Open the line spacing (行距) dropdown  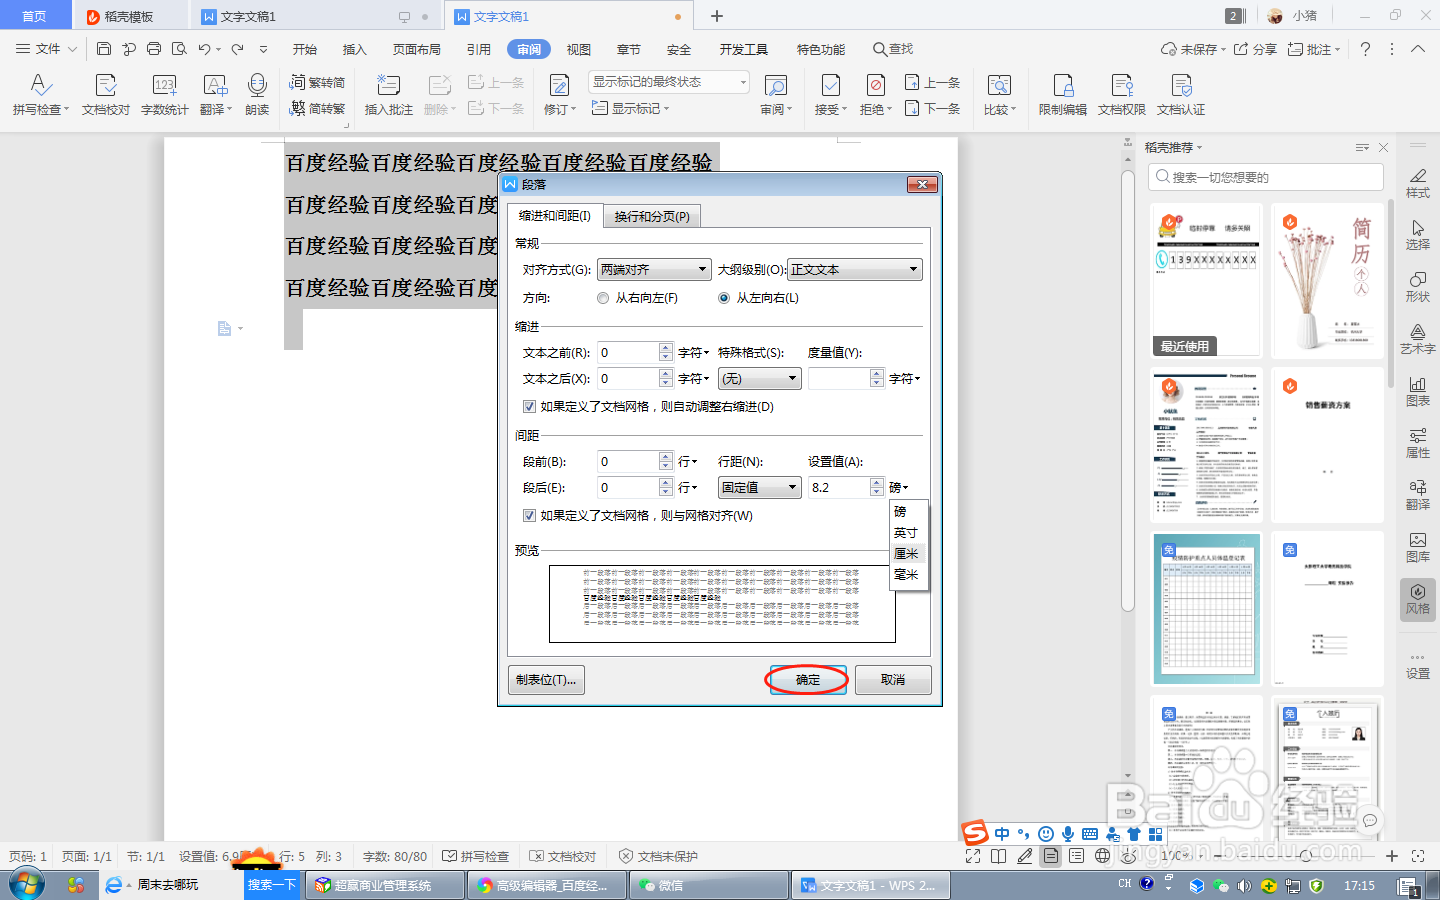point(760,487)
